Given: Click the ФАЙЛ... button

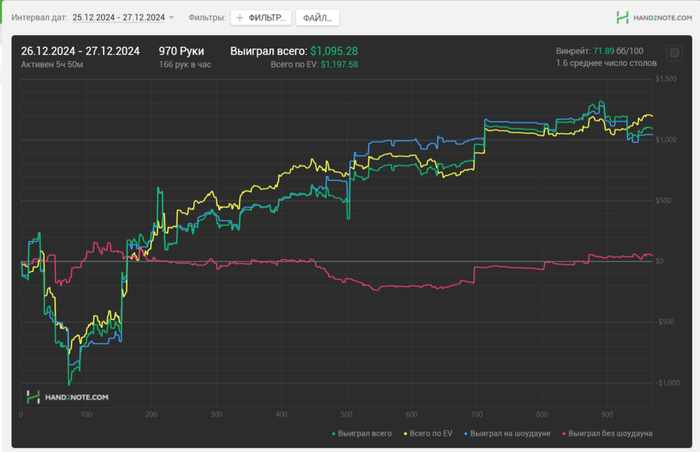Looking at the screenshot, I should [317, 18].
